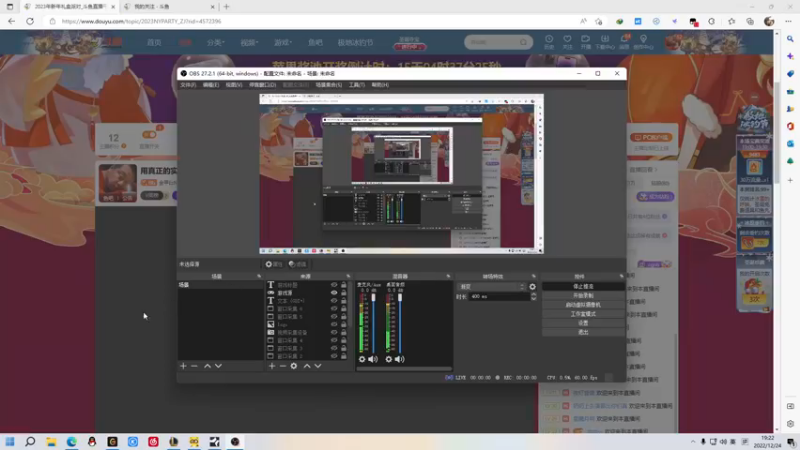Click the 退出 button in Controls
800x450 pixels.
[x=583, y=332]
